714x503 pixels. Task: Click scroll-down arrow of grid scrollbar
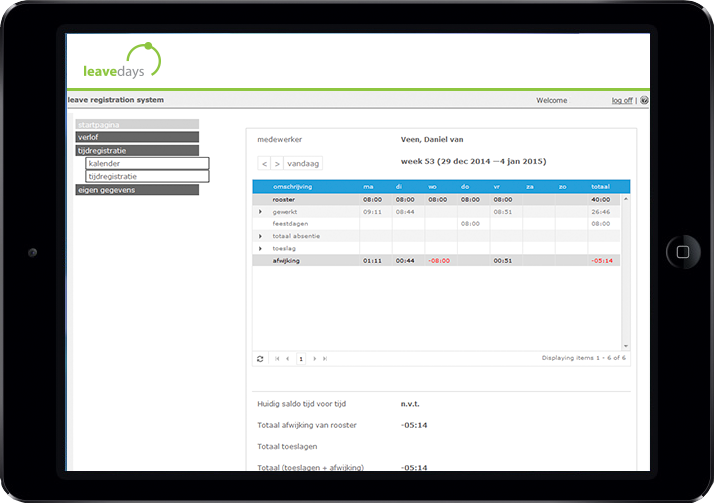coord(626,346)
